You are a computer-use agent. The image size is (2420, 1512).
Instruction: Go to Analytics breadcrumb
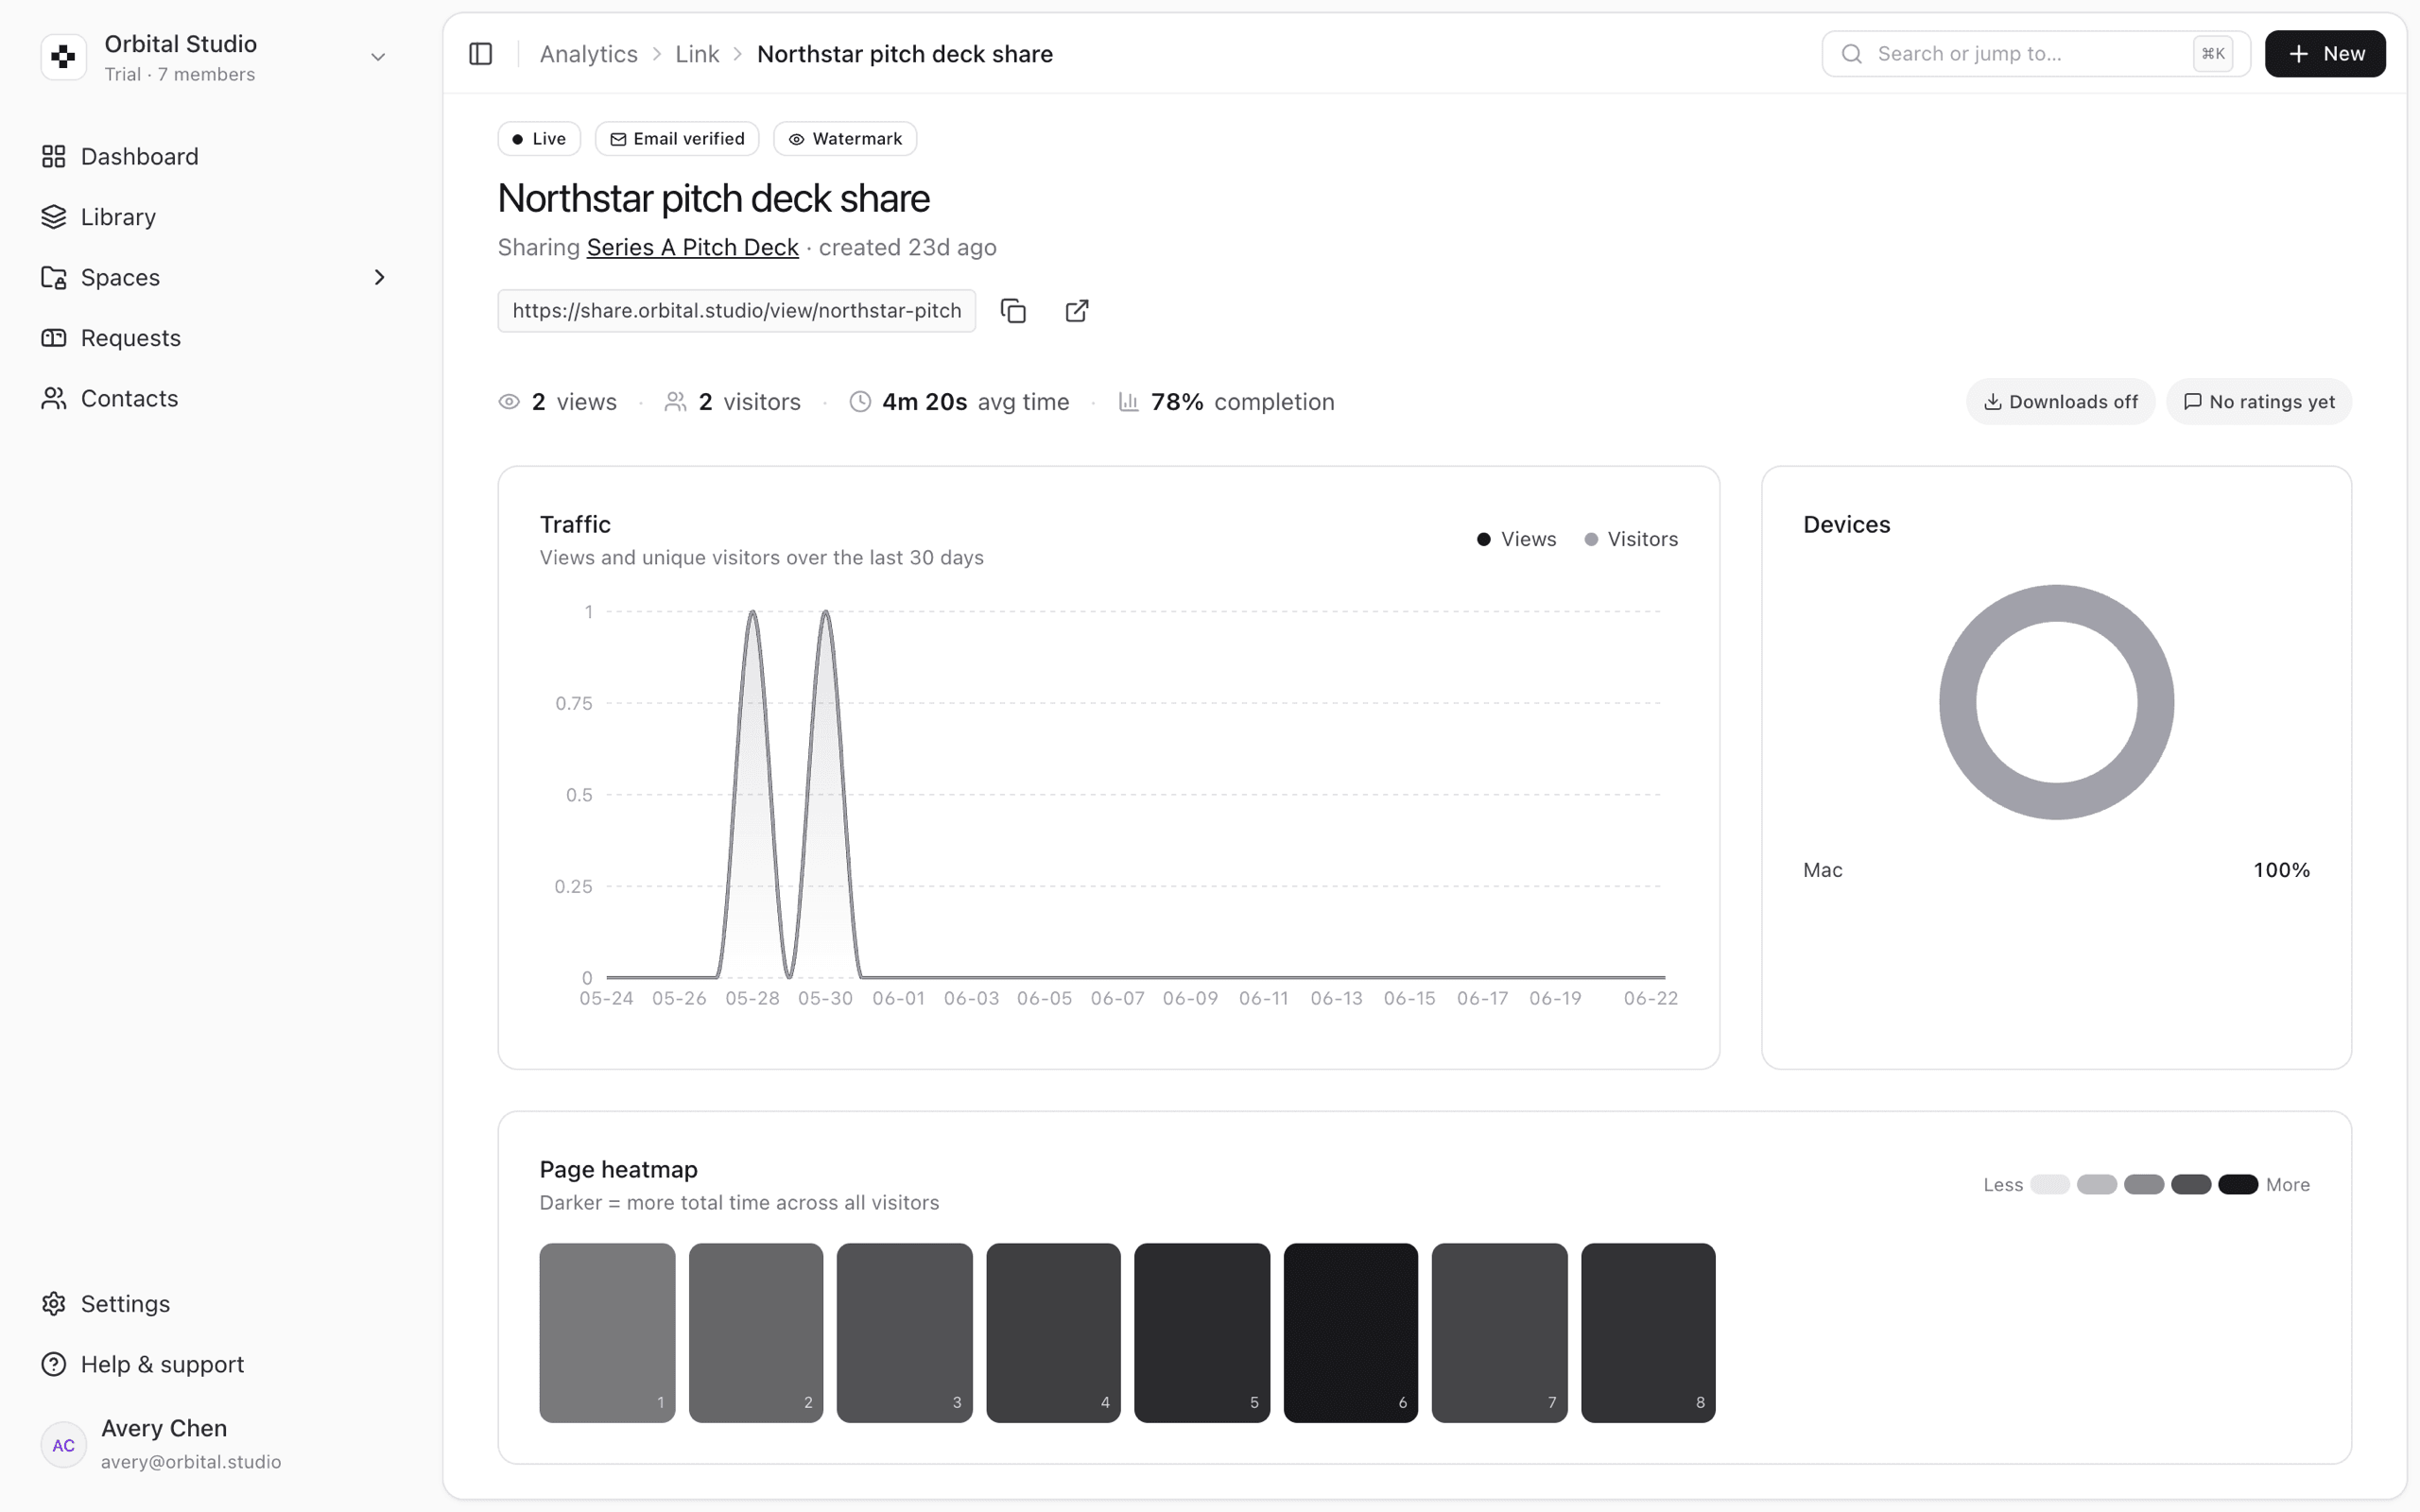click(588, 54)
